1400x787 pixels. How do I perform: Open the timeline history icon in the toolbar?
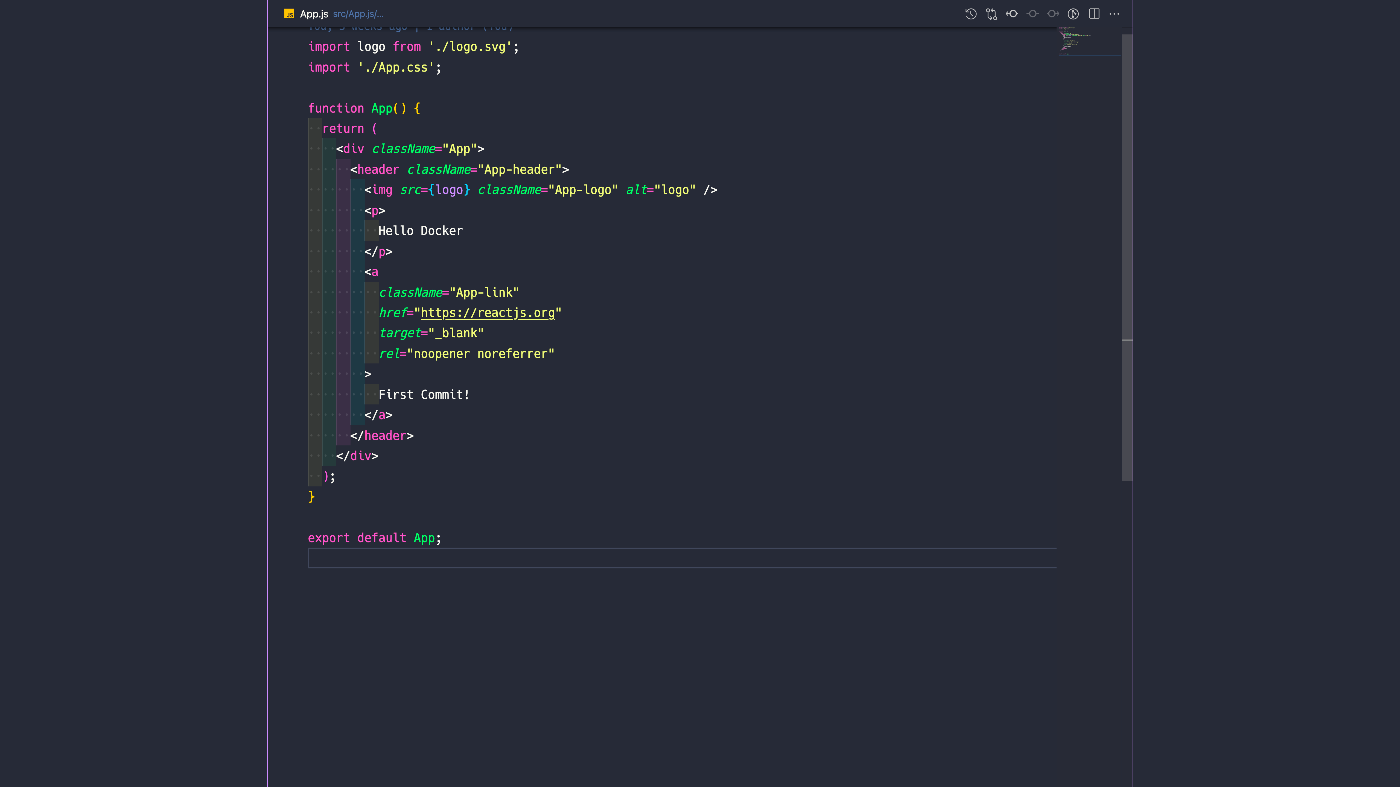coord(971,14)
